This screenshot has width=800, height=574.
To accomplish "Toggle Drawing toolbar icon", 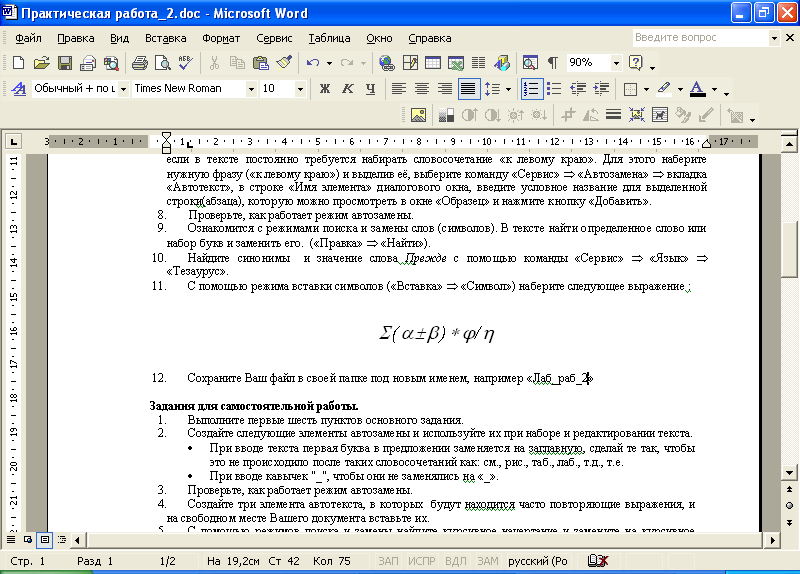I will point(502,63).
